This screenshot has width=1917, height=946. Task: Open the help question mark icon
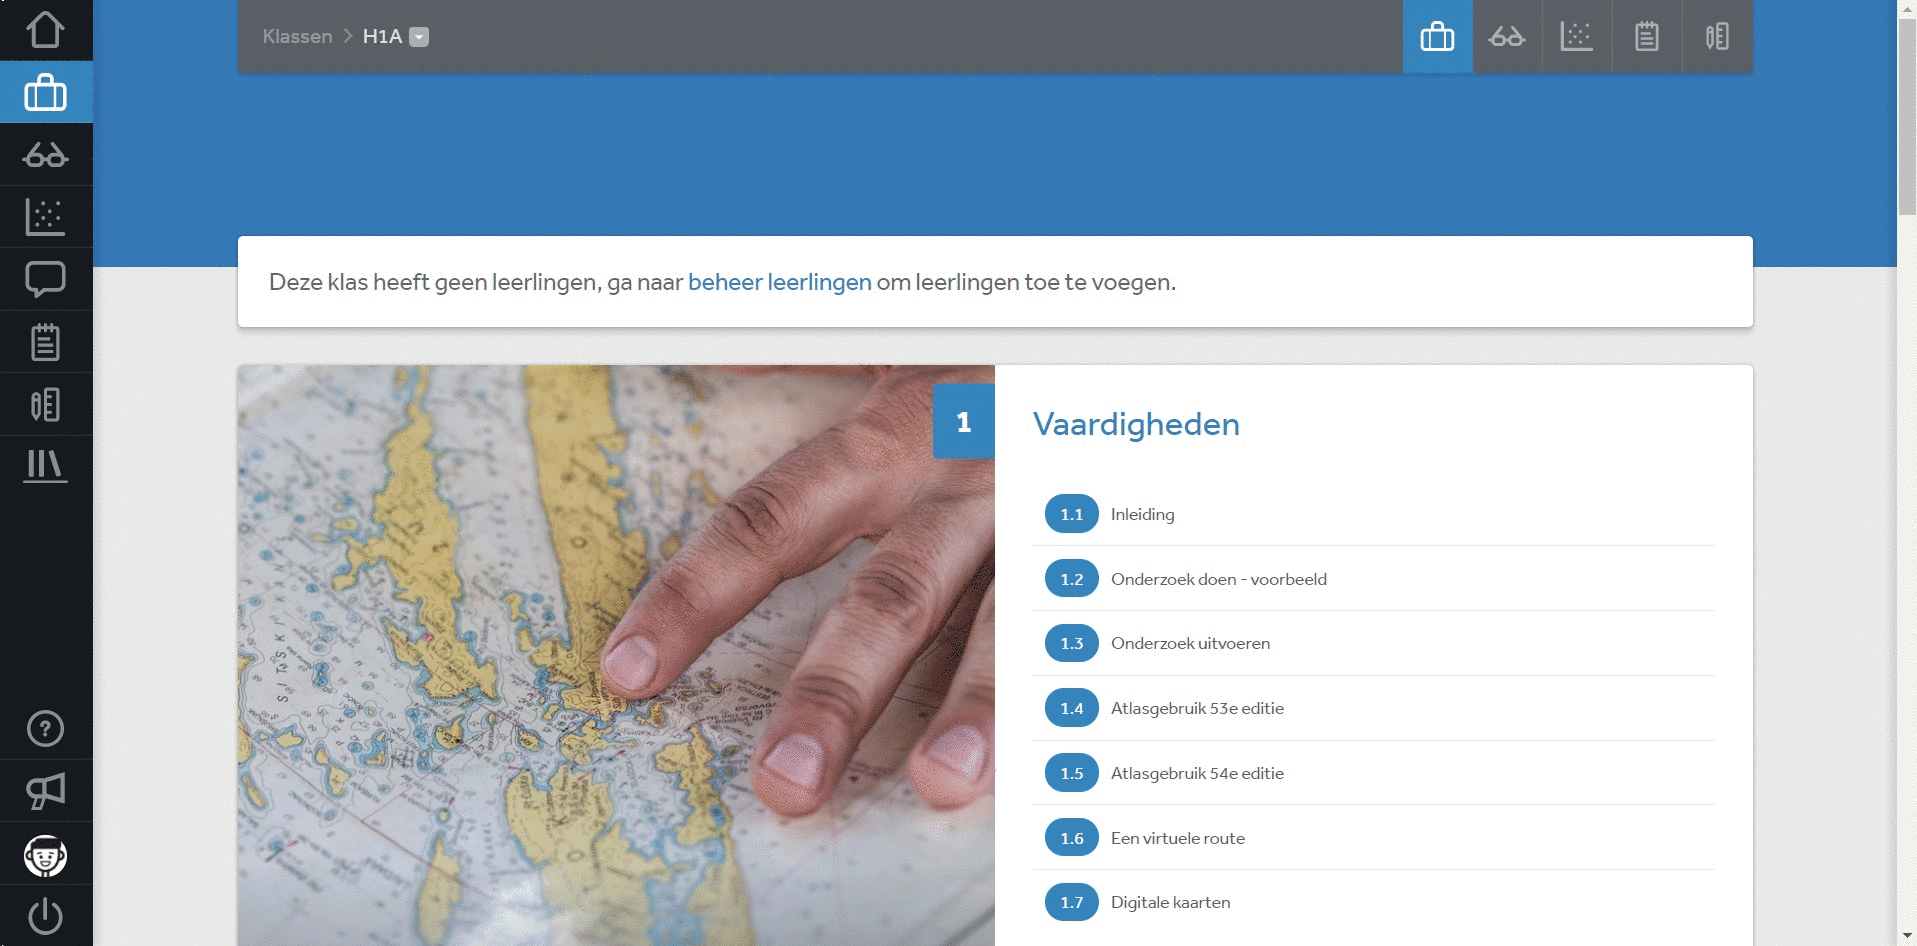(x=46, y=729)
